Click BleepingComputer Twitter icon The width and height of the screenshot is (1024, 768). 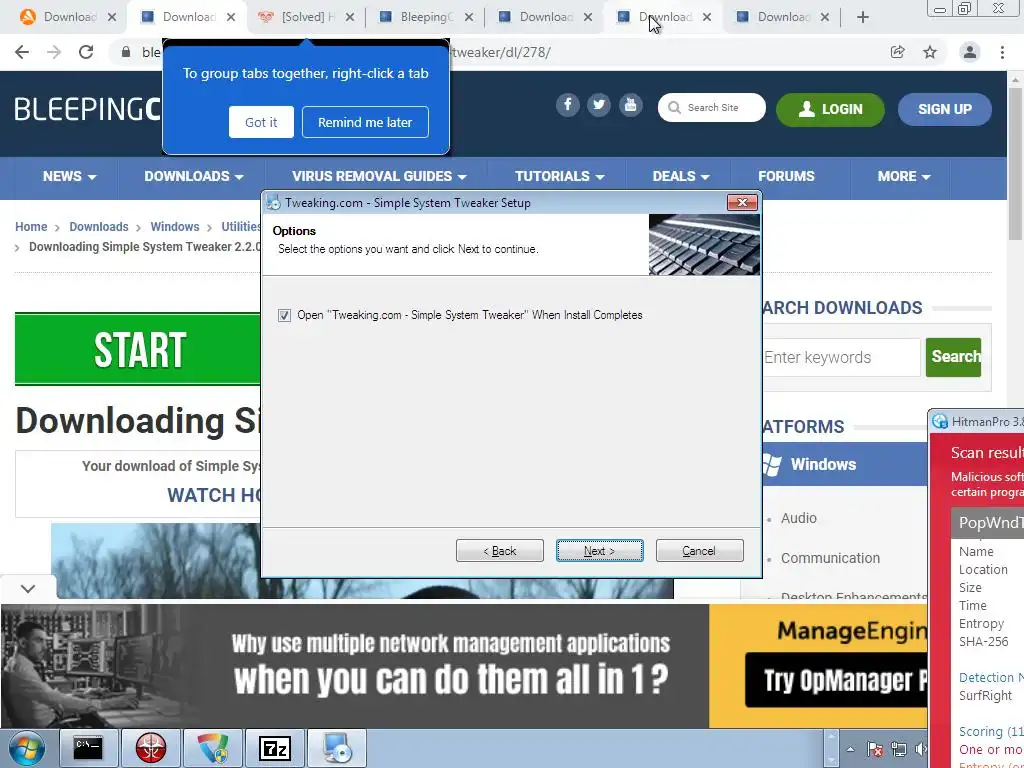click(599, 105)
